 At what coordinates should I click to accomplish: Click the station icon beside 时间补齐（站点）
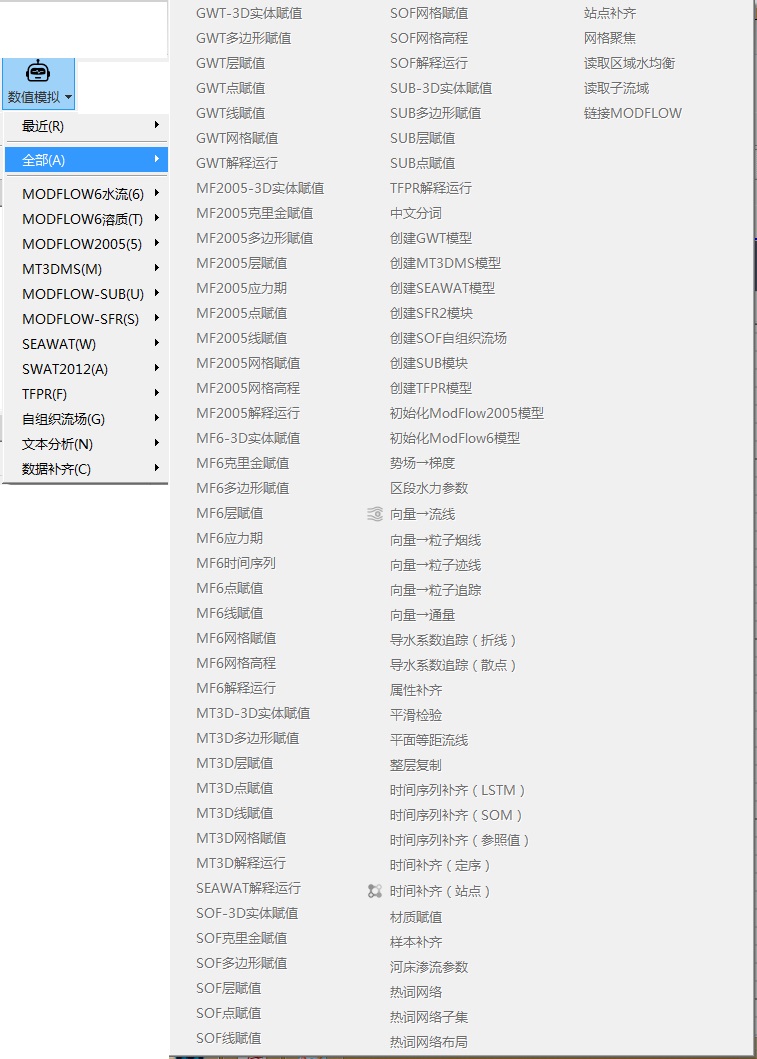[375, 892]
